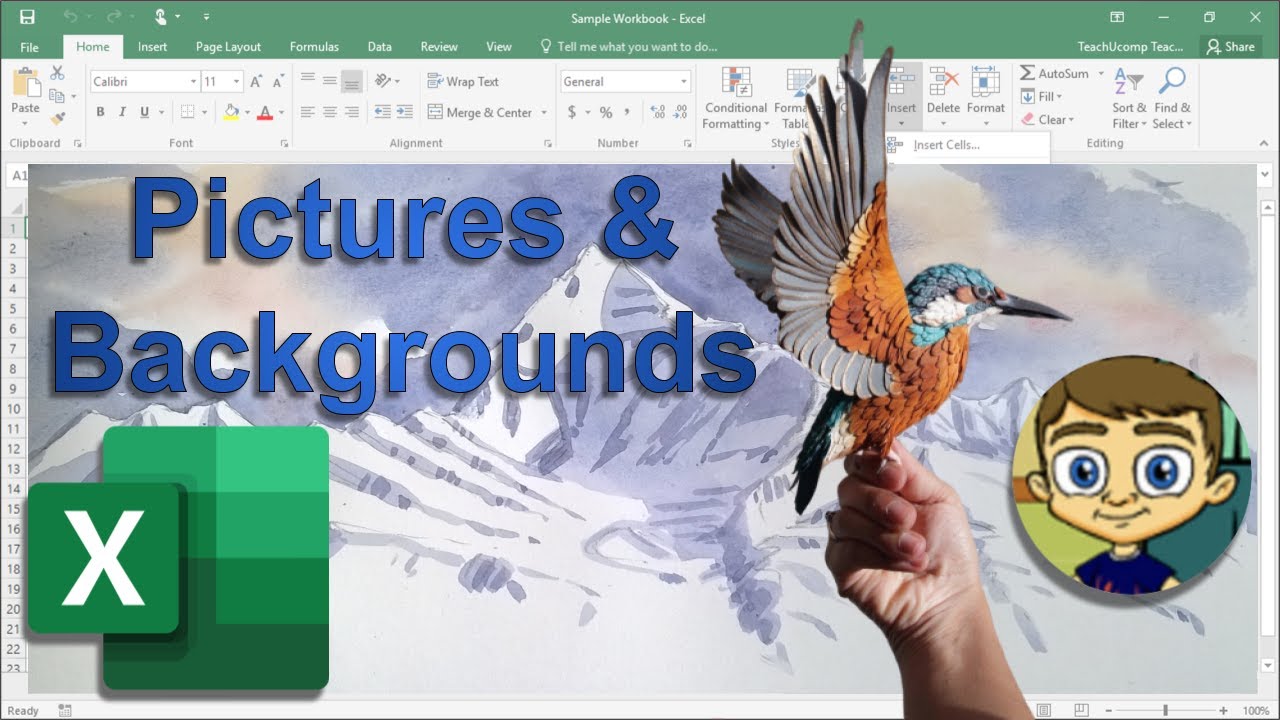1280x720 pixels.
Task: Click the Decrease Indent icon
Action: (382, 112)
